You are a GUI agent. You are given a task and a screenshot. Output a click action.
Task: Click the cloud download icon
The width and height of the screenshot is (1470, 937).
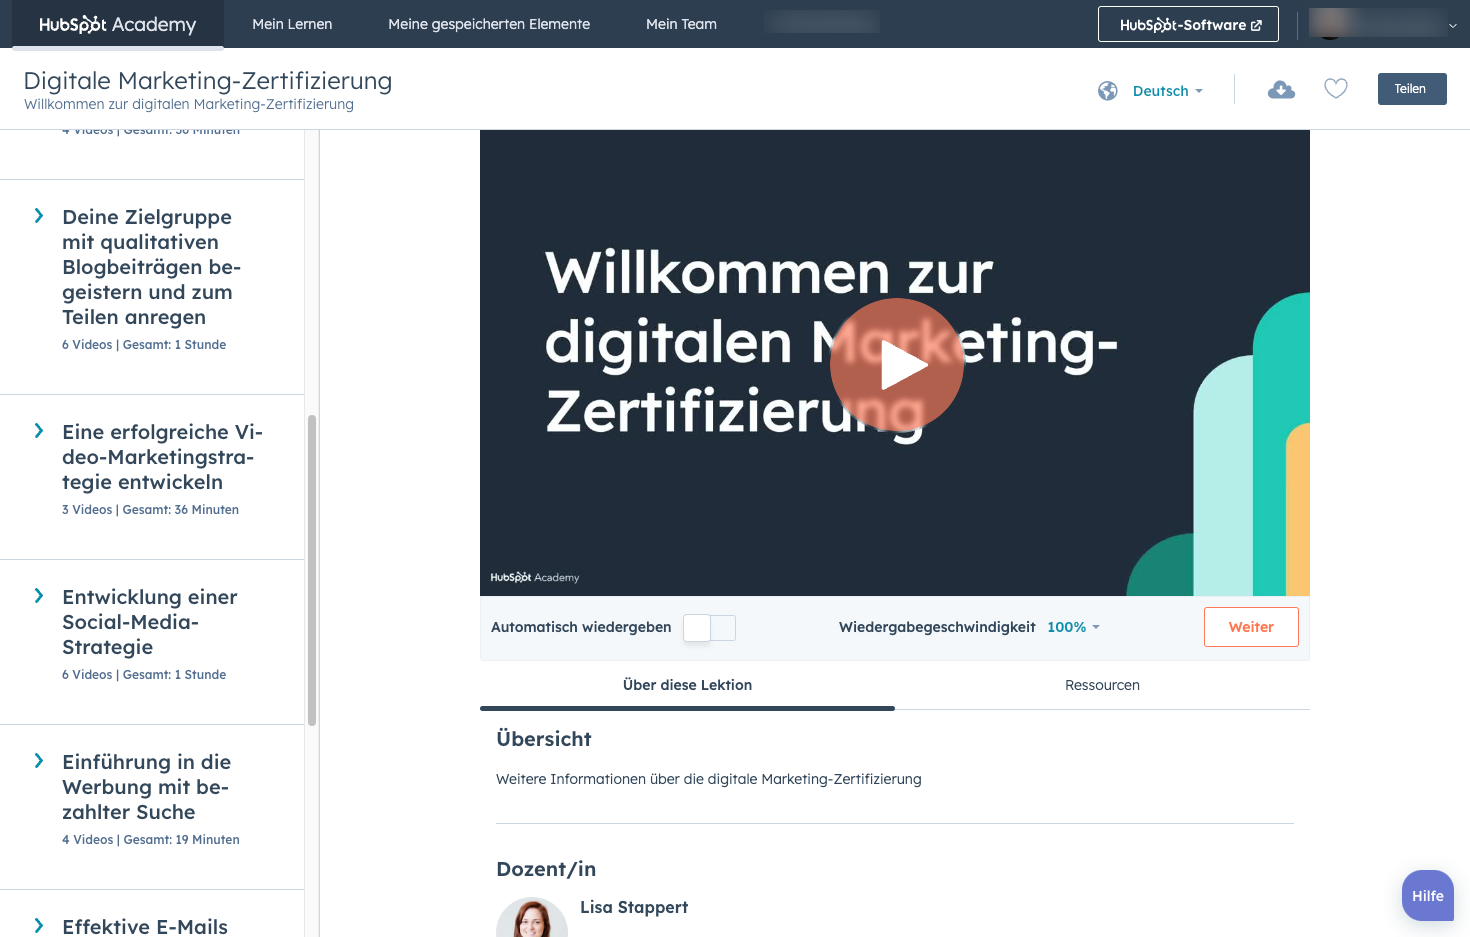pos(1281,90)
